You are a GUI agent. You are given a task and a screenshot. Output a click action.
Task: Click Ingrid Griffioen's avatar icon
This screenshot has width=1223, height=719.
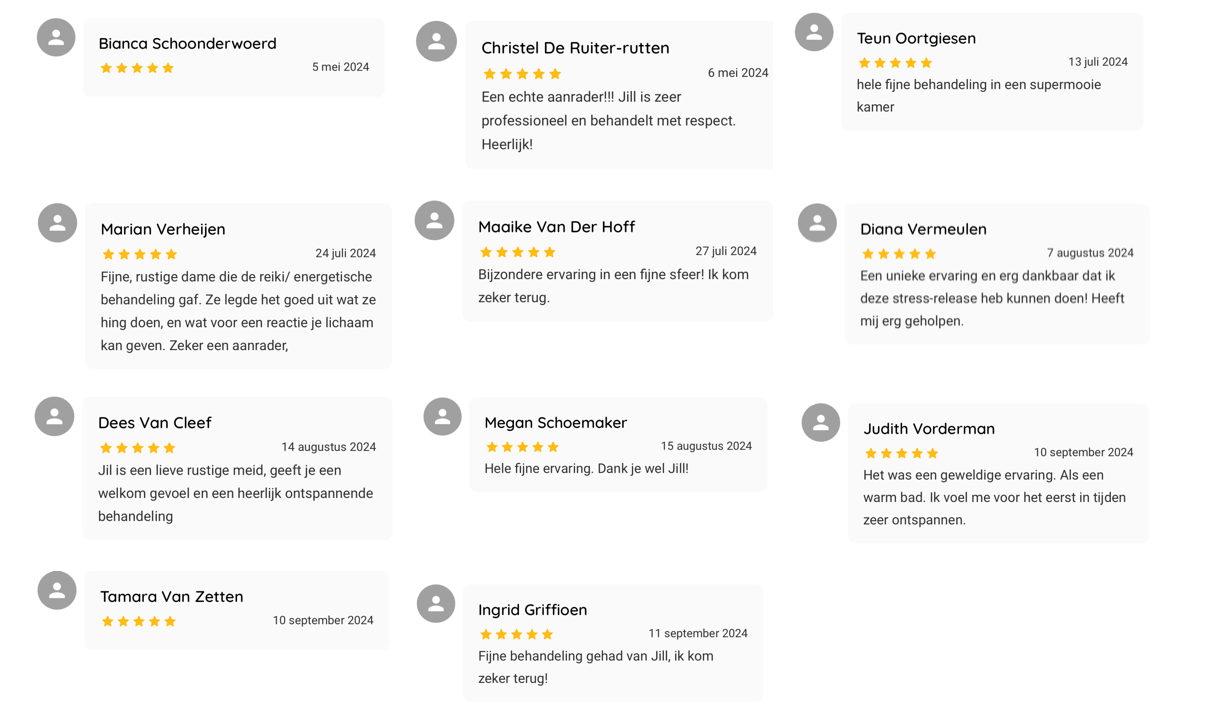(436, 604)
